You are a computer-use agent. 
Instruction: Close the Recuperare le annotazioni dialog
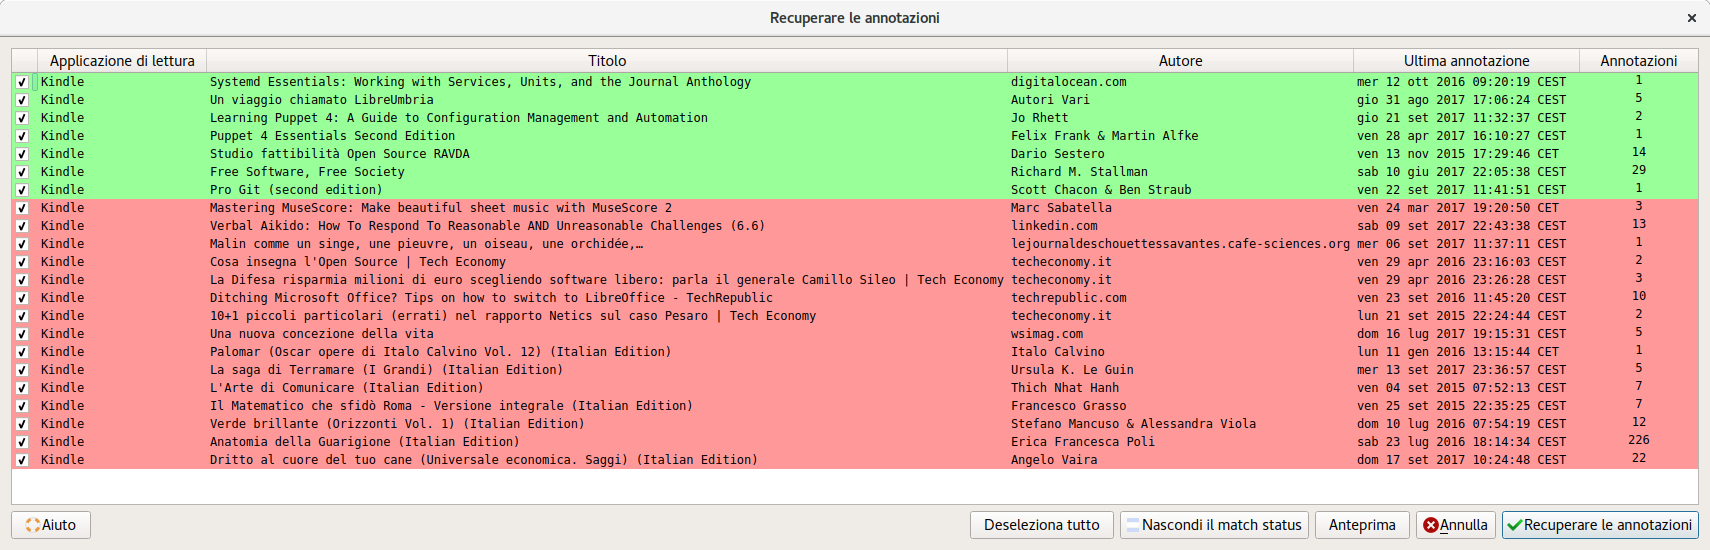click(1691, 18)
